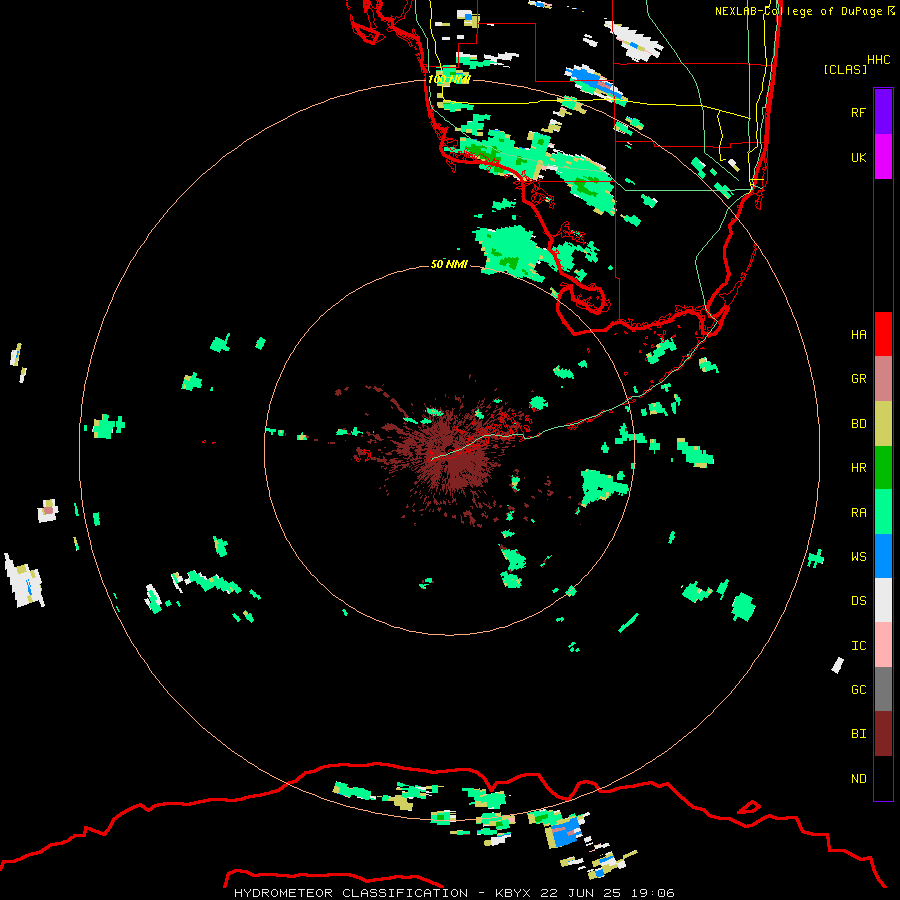The height and width of the screenshot is (900, 900).
Task: Click the ND black legend swatch
Action: point(883,778)
